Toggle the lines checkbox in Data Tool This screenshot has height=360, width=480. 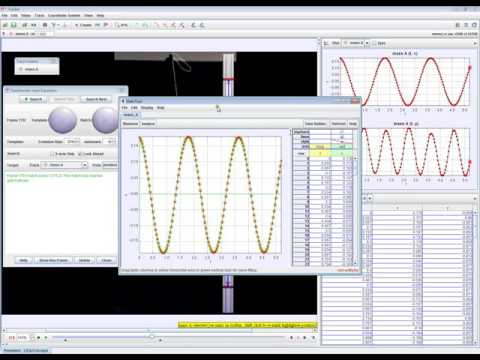(342, 141)
